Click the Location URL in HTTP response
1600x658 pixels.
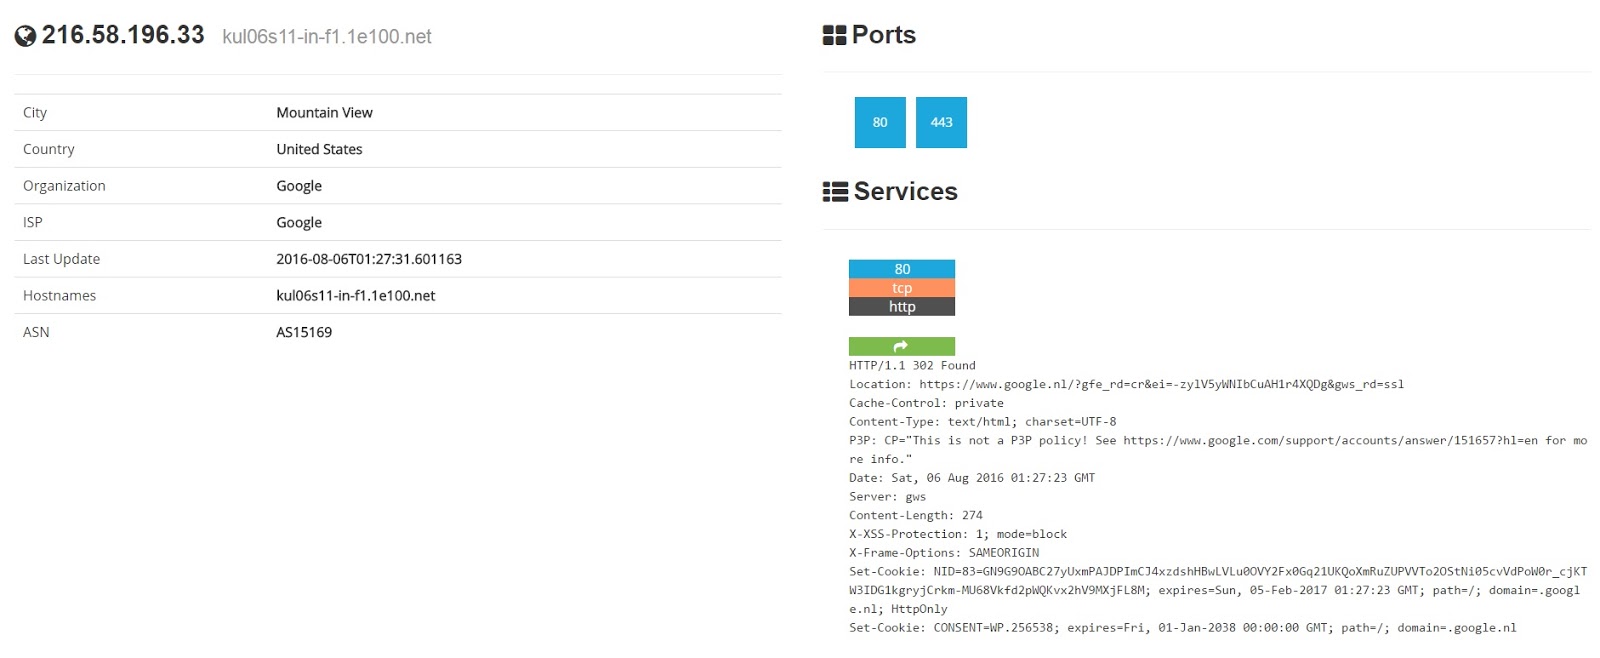pos(1161,384)
